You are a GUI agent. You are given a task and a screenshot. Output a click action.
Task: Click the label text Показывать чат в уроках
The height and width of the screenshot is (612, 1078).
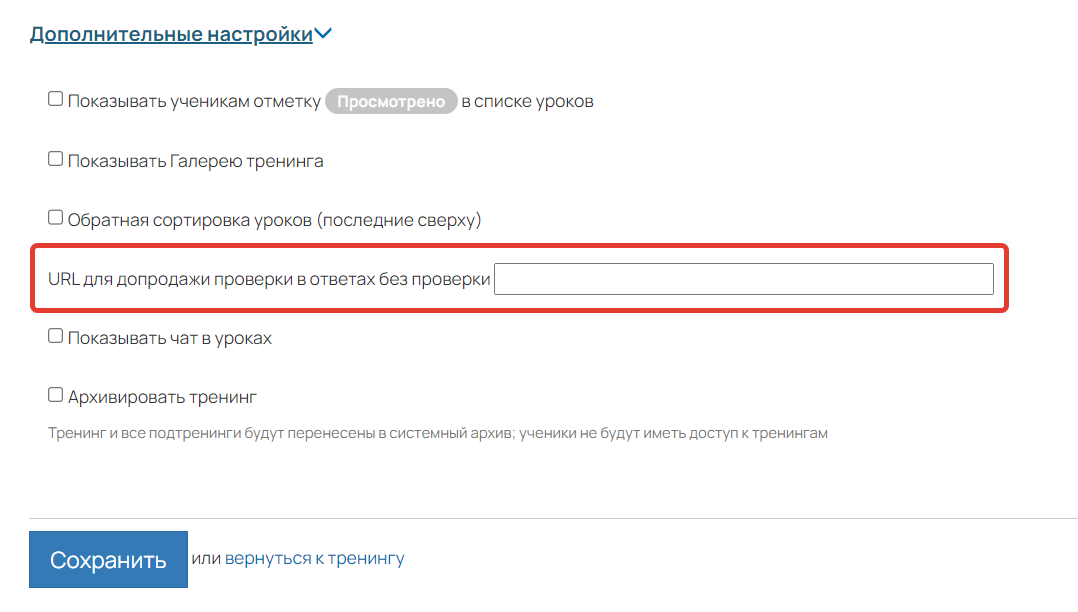pos(169,338)
